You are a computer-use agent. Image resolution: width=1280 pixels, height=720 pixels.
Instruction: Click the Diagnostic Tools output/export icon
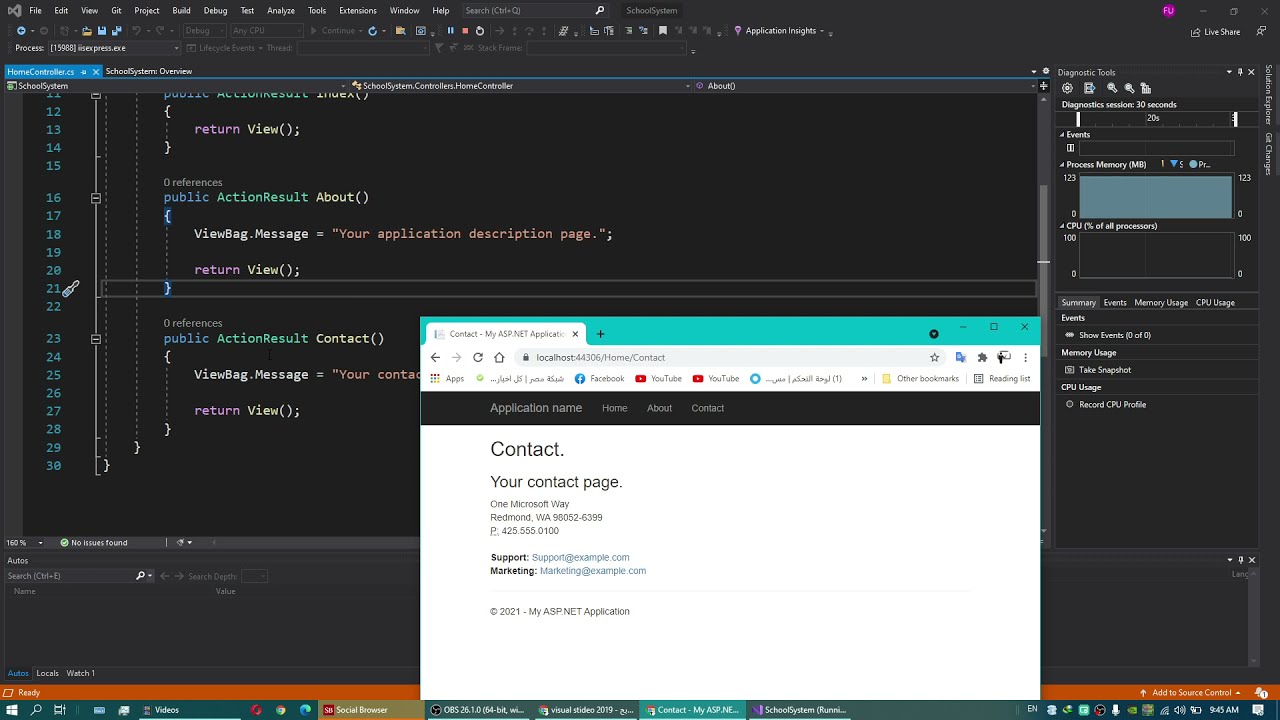[x=1089, y=88]
